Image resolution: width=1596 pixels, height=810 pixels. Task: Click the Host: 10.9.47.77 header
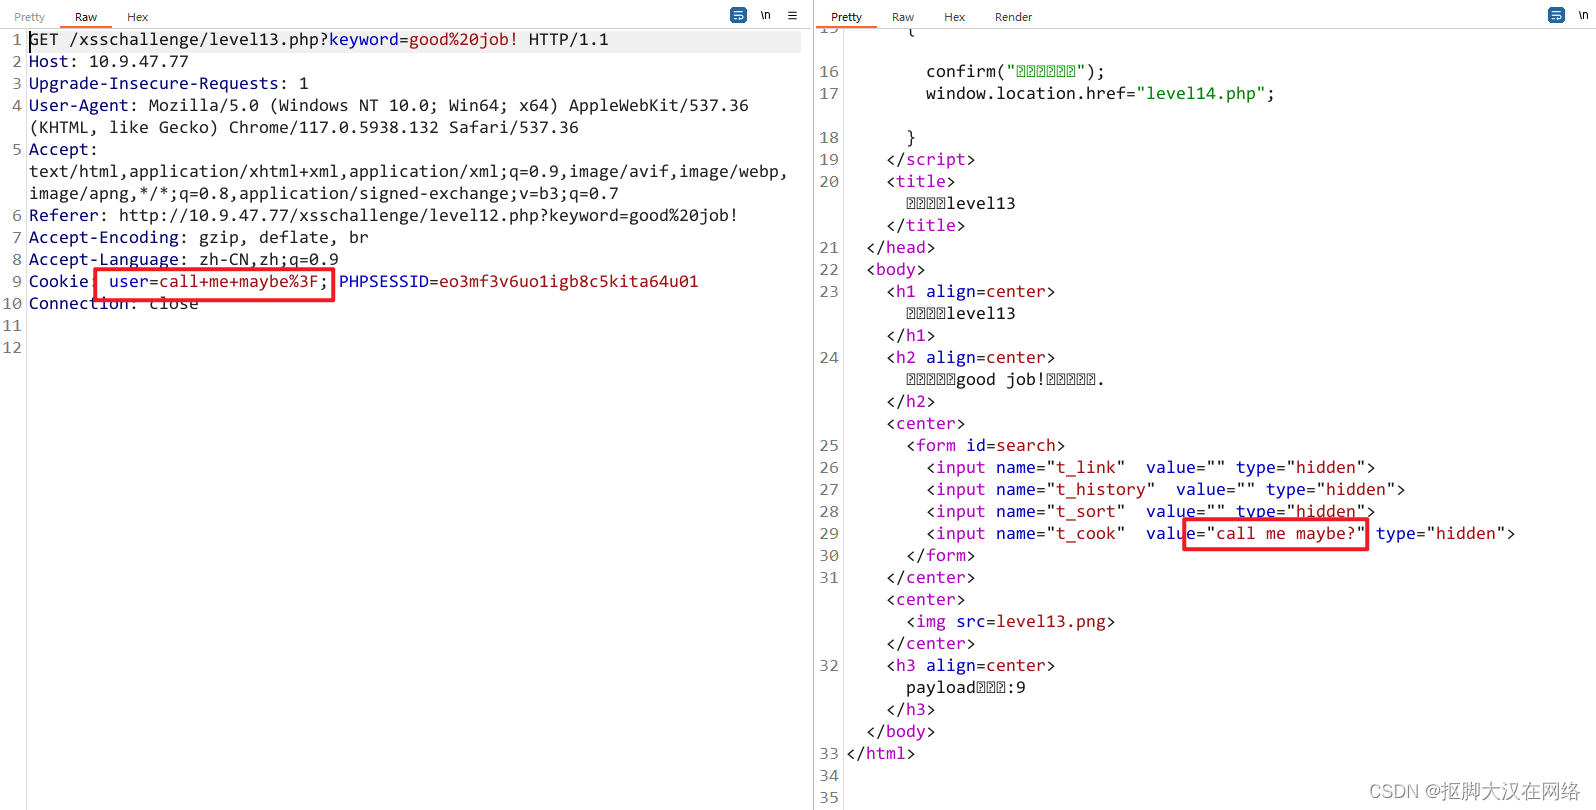(109, 62)
